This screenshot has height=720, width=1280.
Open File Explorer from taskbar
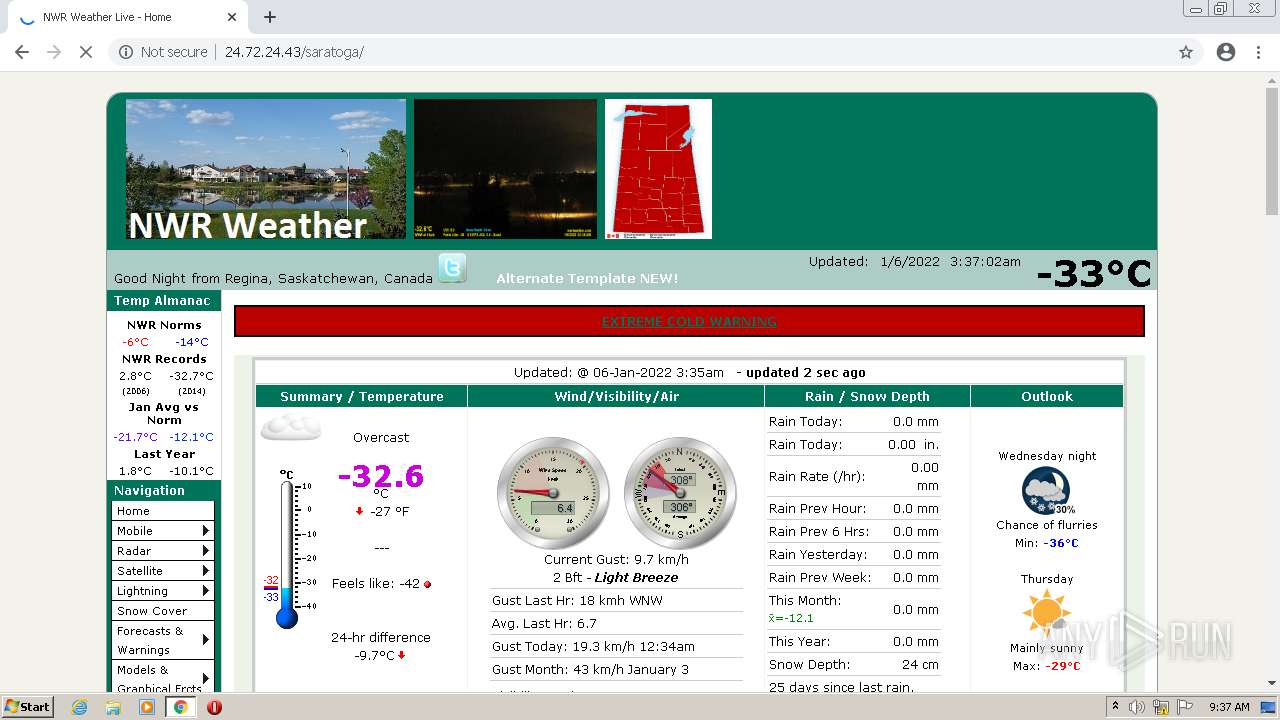113,707
